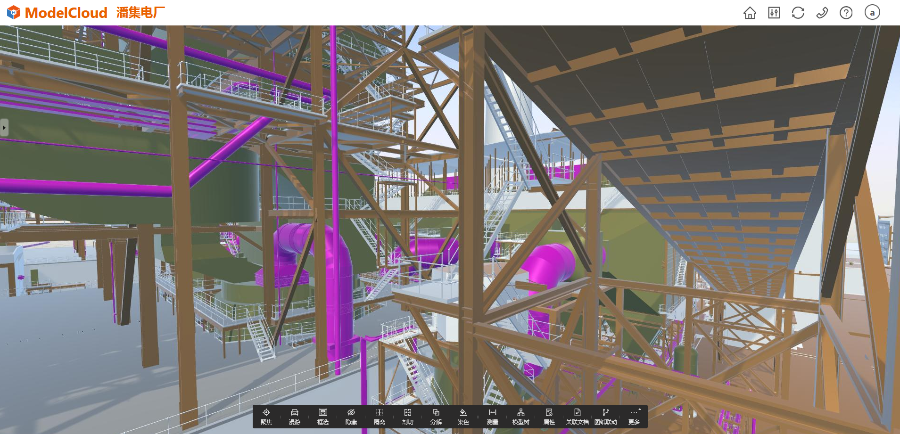The image size is (900, 434).
Task: Select the box-select (框选) tool
Action: [x=323, y=416]
